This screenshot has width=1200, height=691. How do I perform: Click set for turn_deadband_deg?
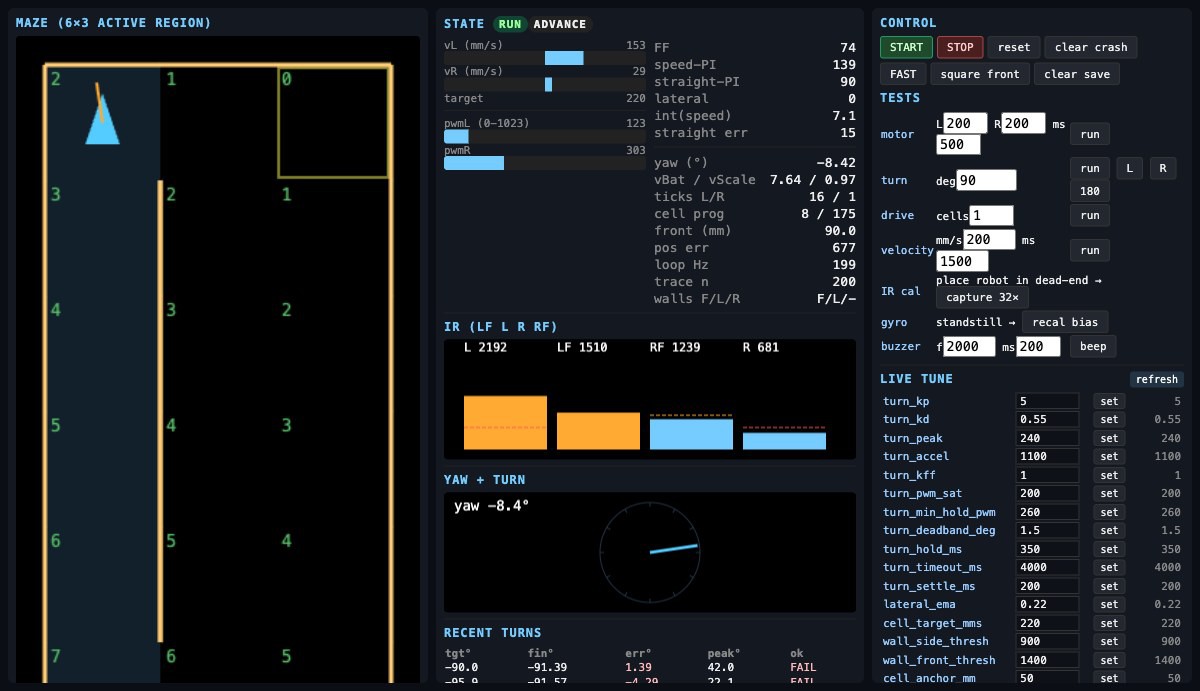click(x=1109, y=530)
